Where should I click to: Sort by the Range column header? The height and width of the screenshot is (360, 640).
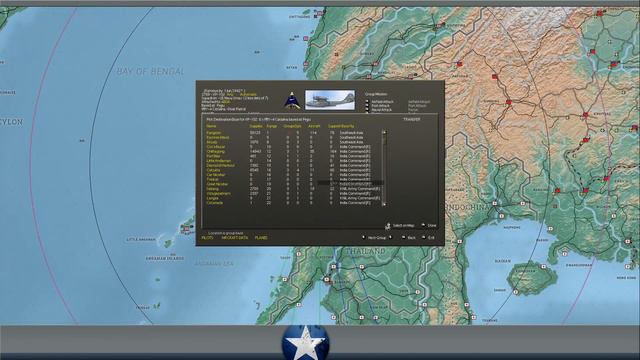click(271, 126)
